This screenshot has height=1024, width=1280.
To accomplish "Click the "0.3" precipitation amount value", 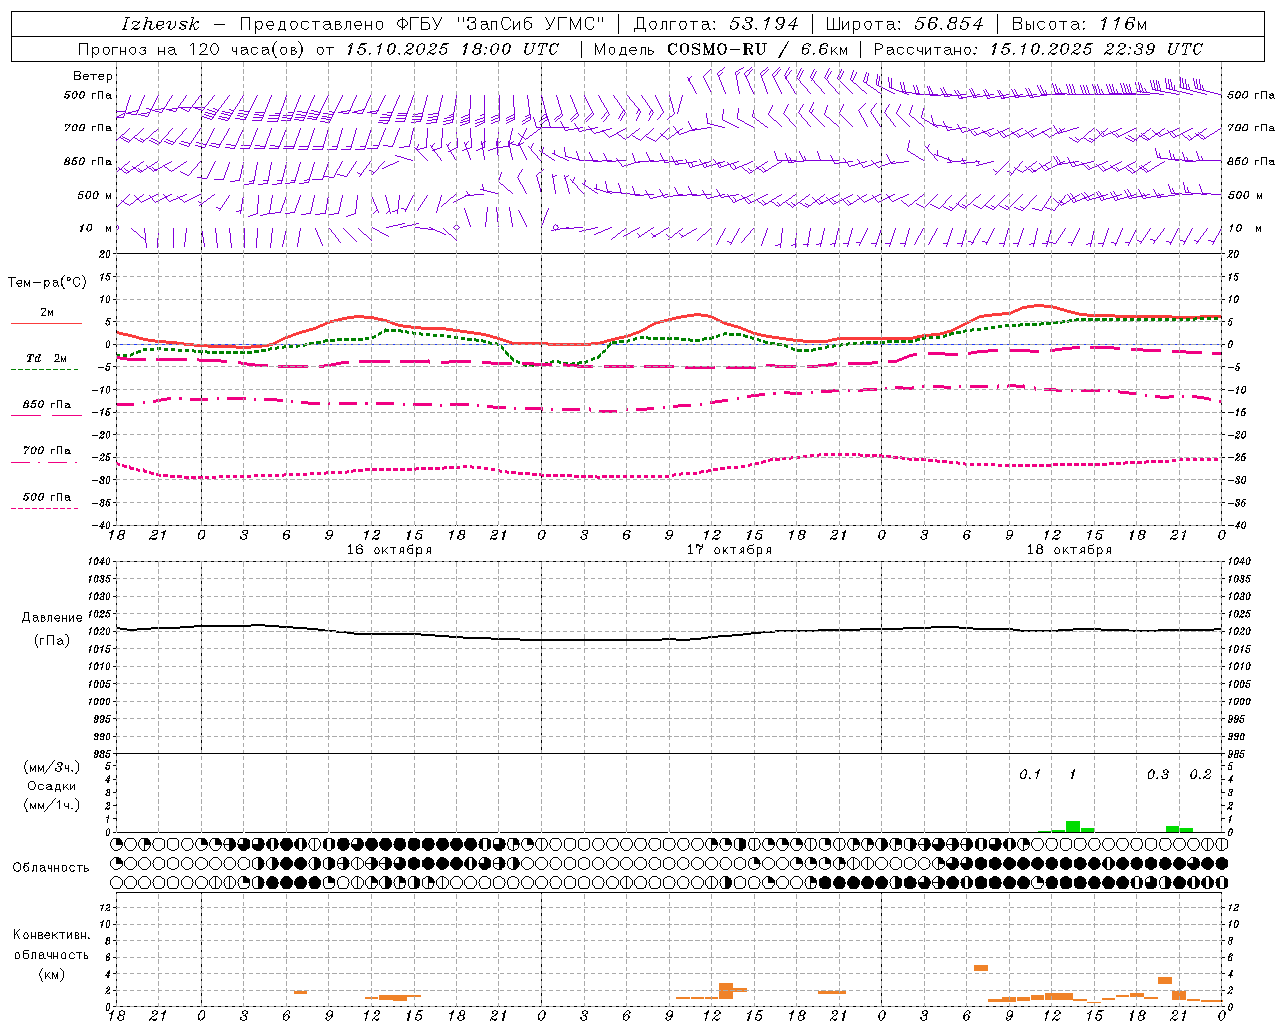I will [1158, 775].
